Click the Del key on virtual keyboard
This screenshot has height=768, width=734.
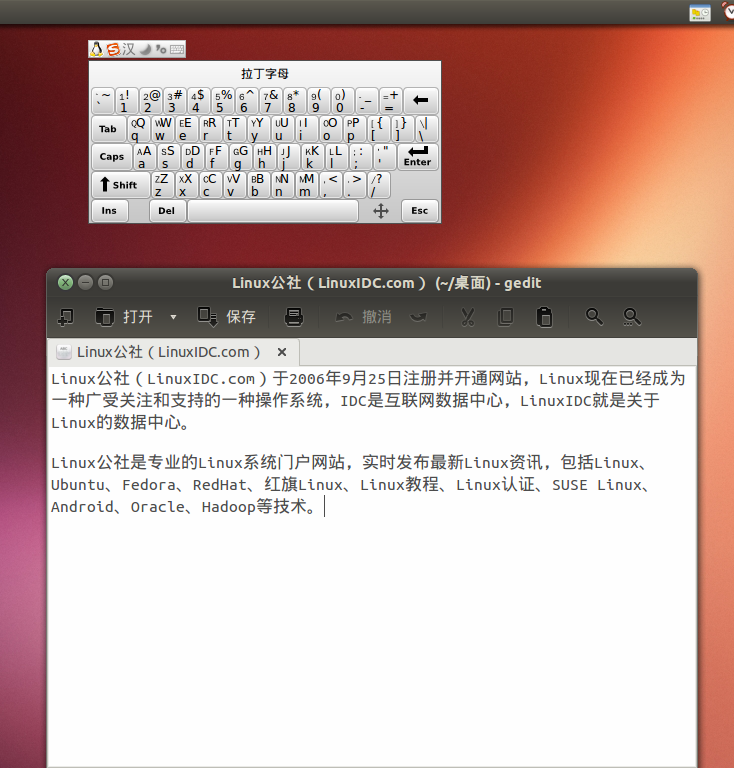167,211
